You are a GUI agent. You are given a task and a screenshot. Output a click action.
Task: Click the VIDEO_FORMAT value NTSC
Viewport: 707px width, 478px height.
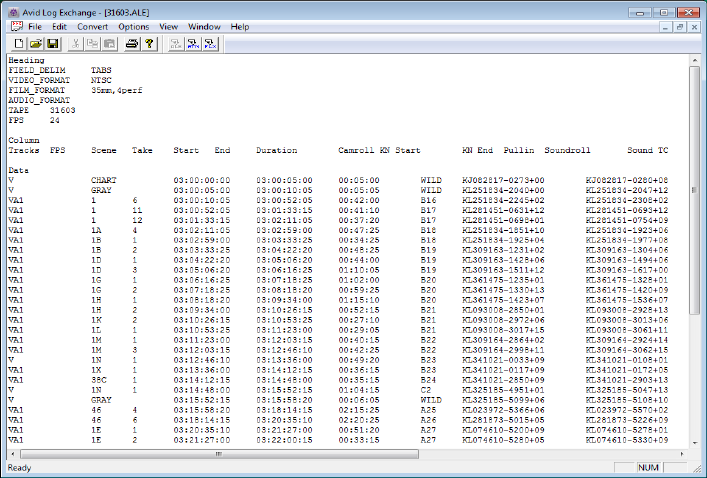101,80
